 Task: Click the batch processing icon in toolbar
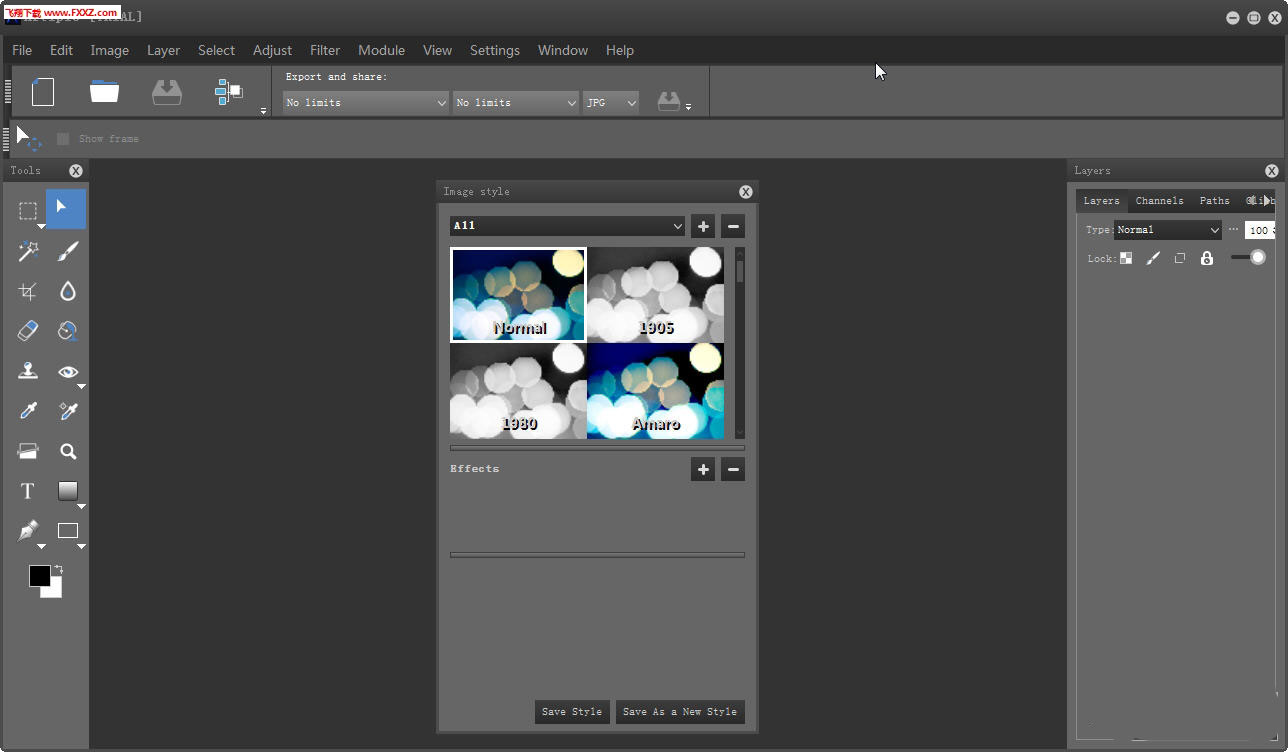(x=229, y=92)
